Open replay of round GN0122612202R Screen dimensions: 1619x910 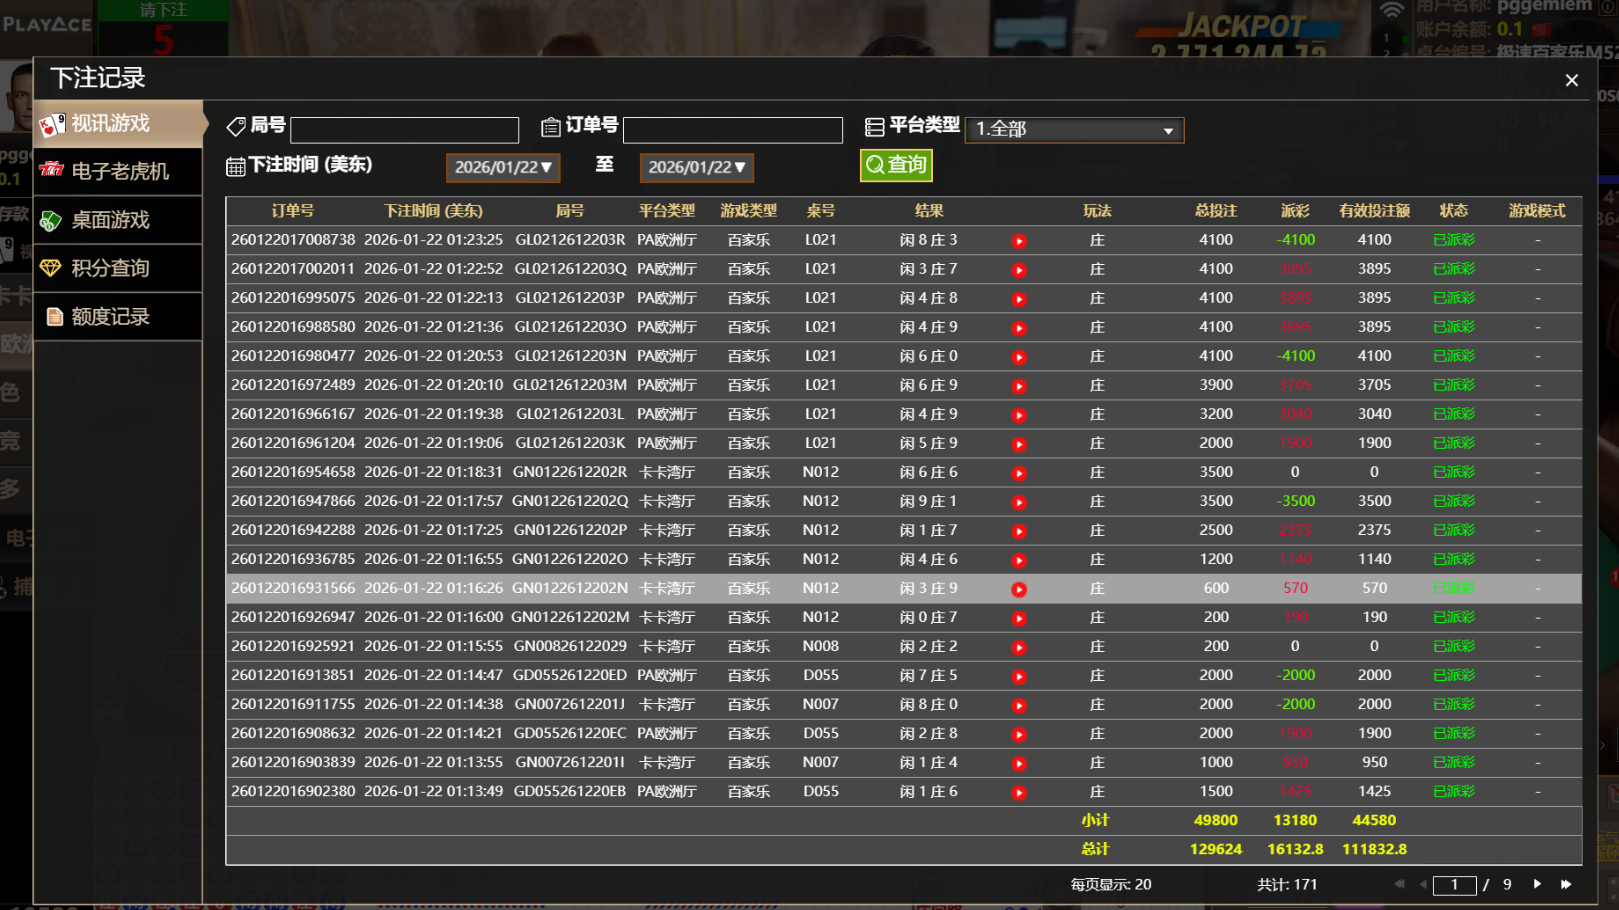[1018, 473]
